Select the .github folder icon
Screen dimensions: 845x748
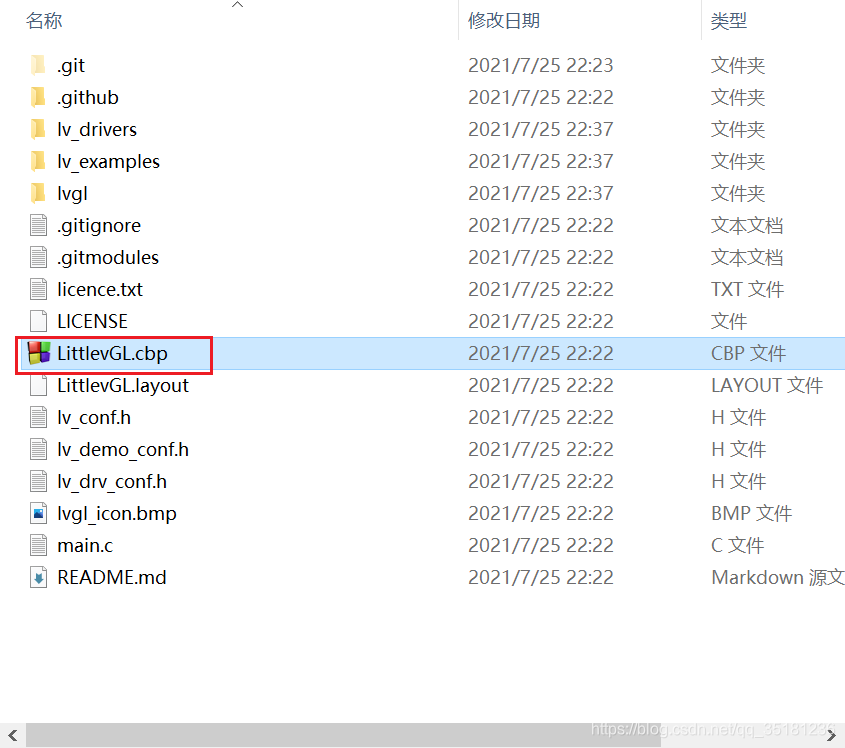(38, 97)
